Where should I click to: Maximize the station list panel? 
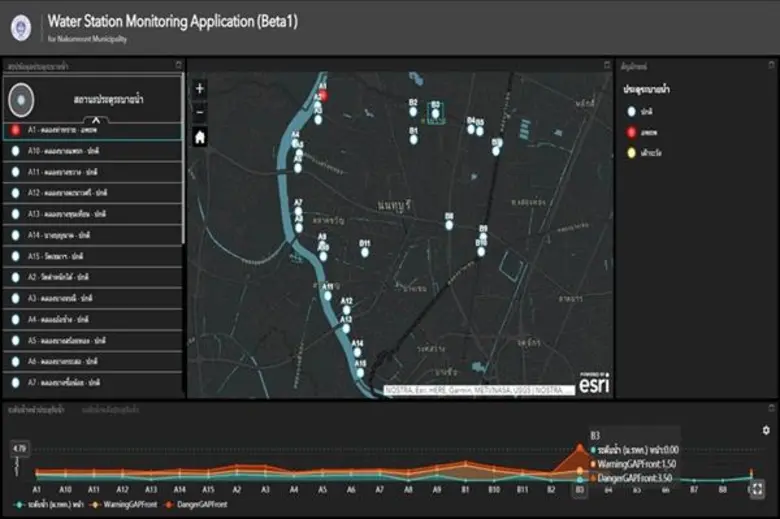(179, 64)
